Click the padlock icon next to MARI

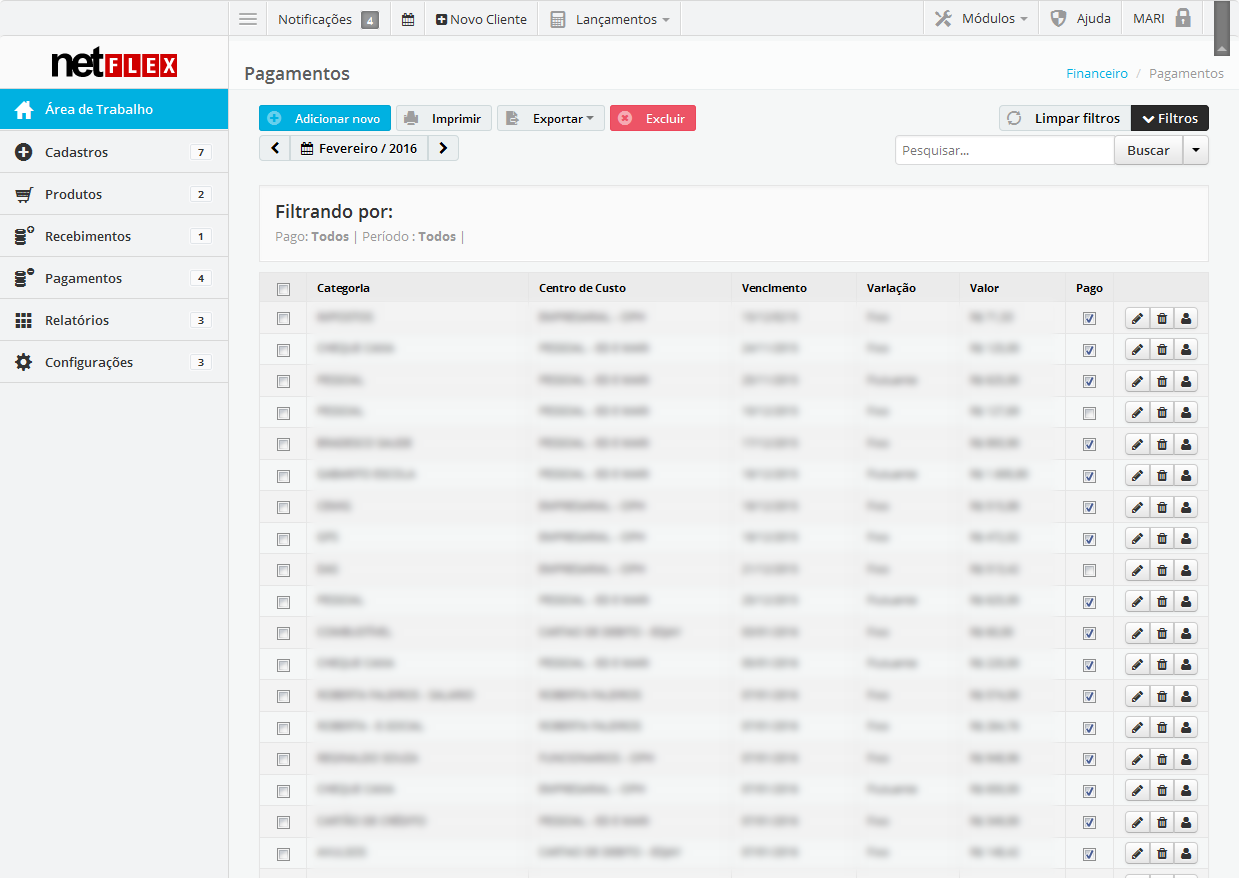click(1183, 18)
